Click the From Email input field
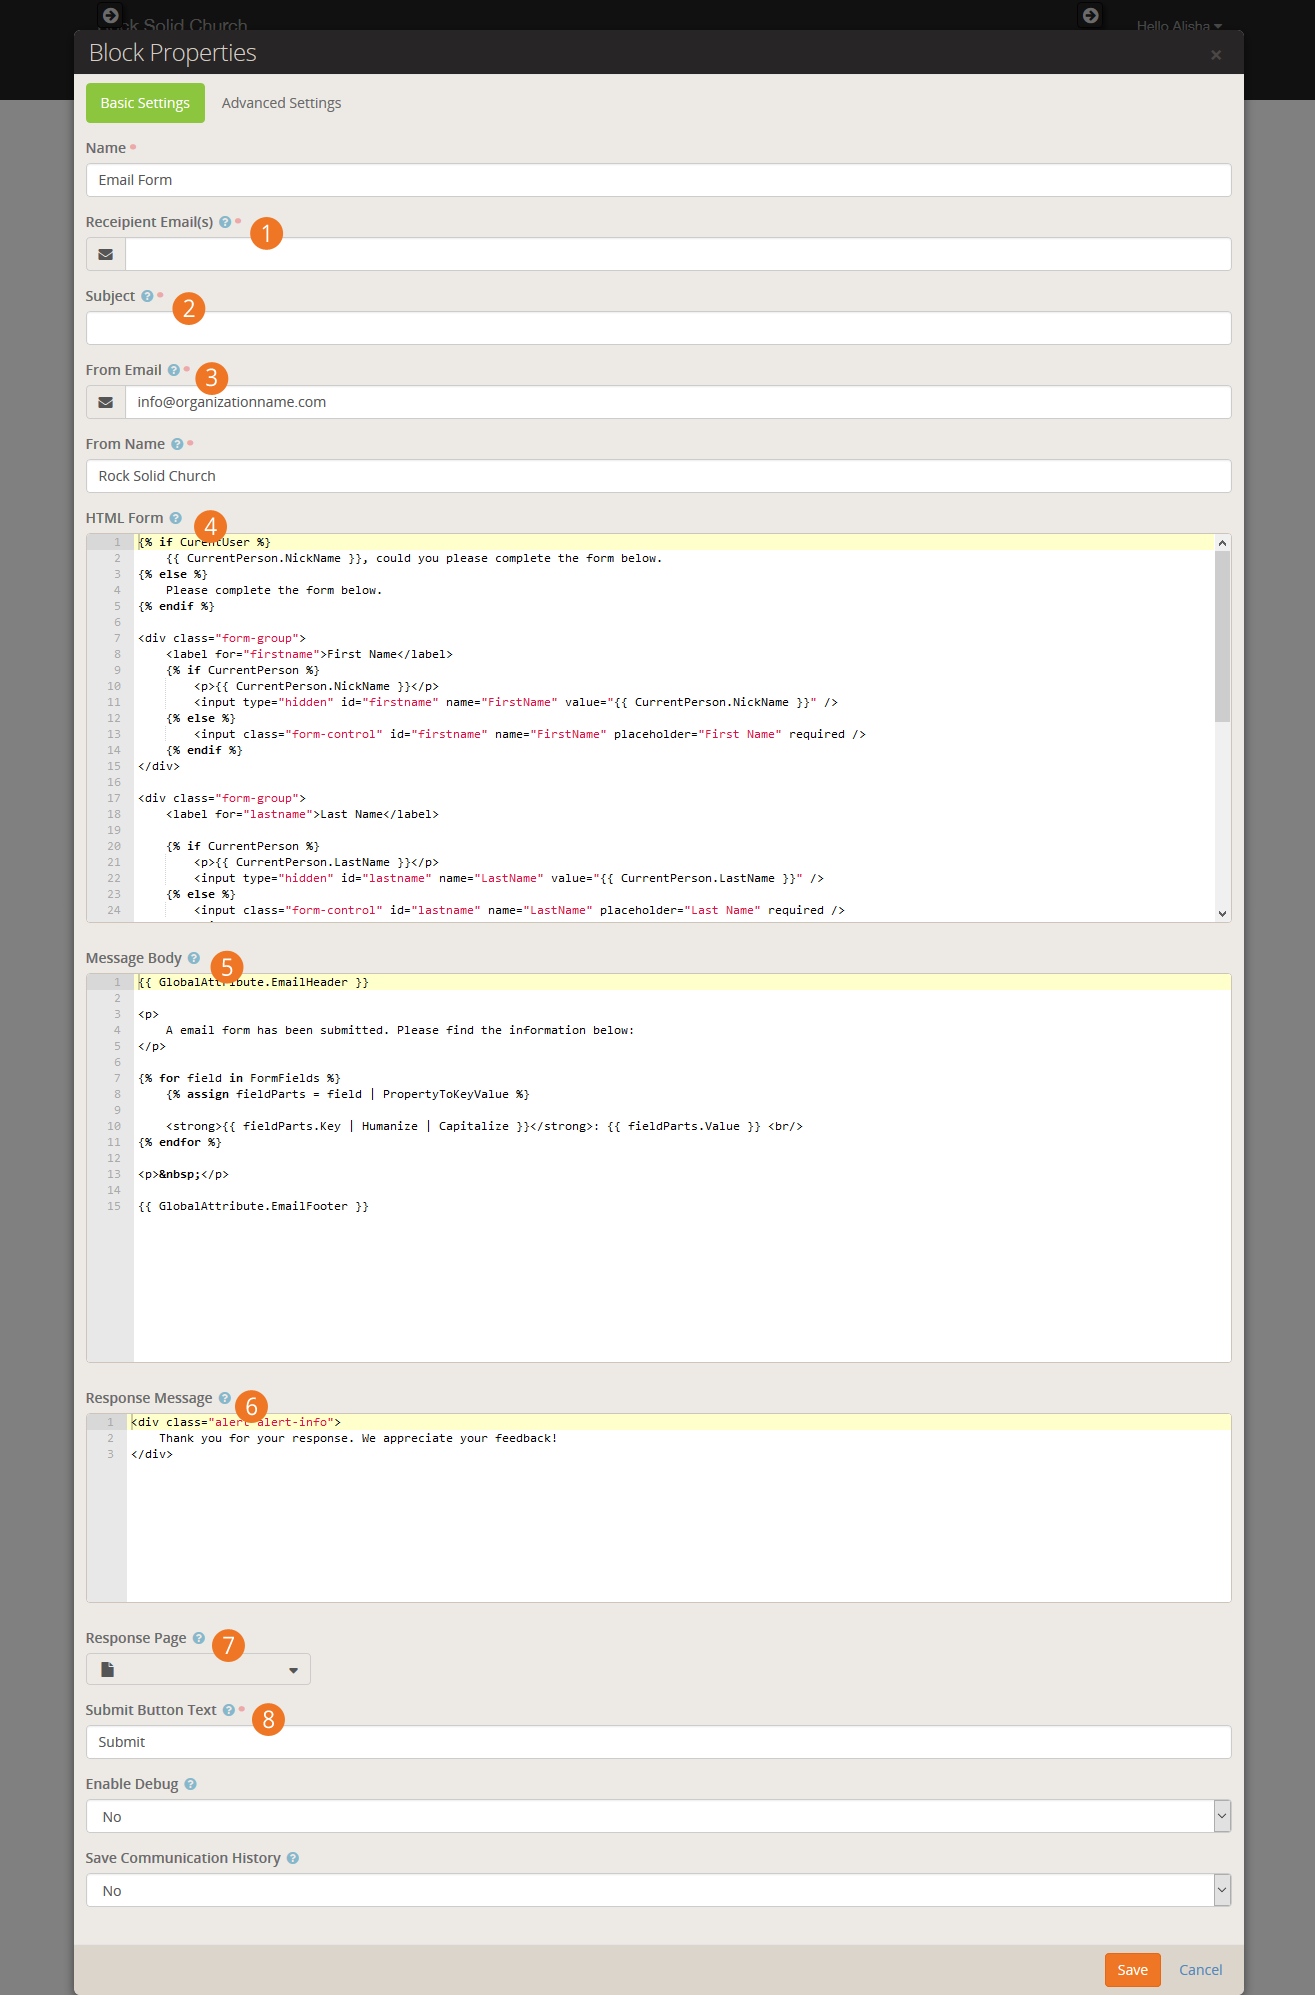Image resolution: width=1315 pixels, height=1995 pixels. [x=678, y=402]
